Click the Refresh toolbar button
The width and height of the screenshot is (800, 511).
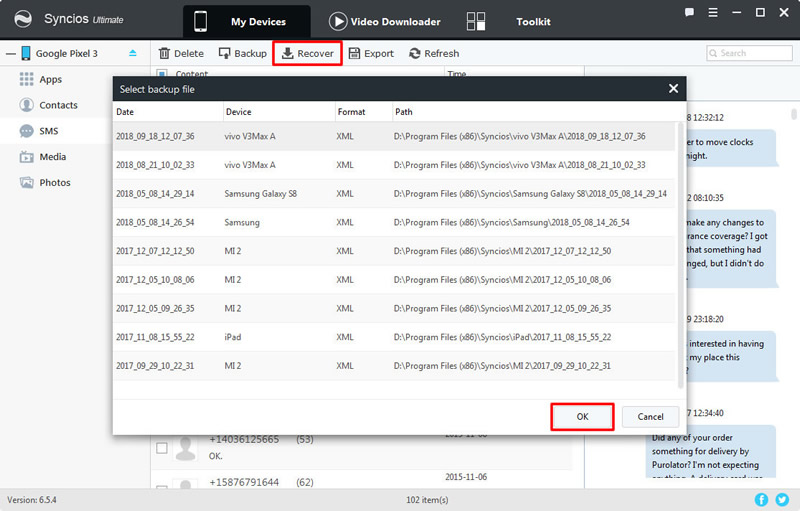click(434, 54)
